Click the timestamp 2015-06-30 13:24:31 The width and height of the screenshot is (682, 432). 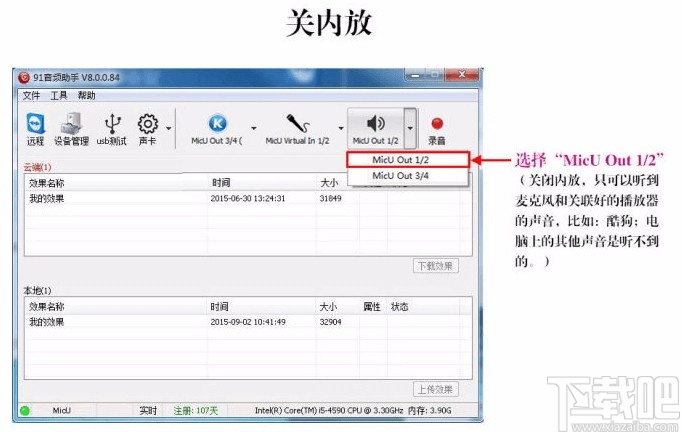248,198
